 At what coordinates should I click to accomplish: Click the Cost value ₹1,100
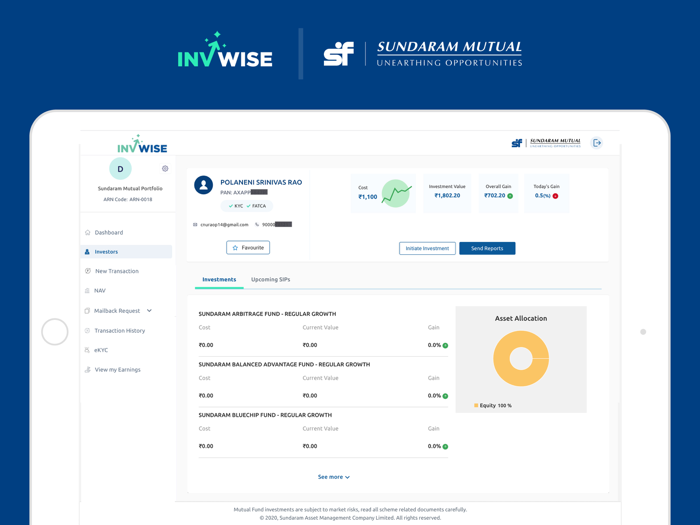click(368, 197)
